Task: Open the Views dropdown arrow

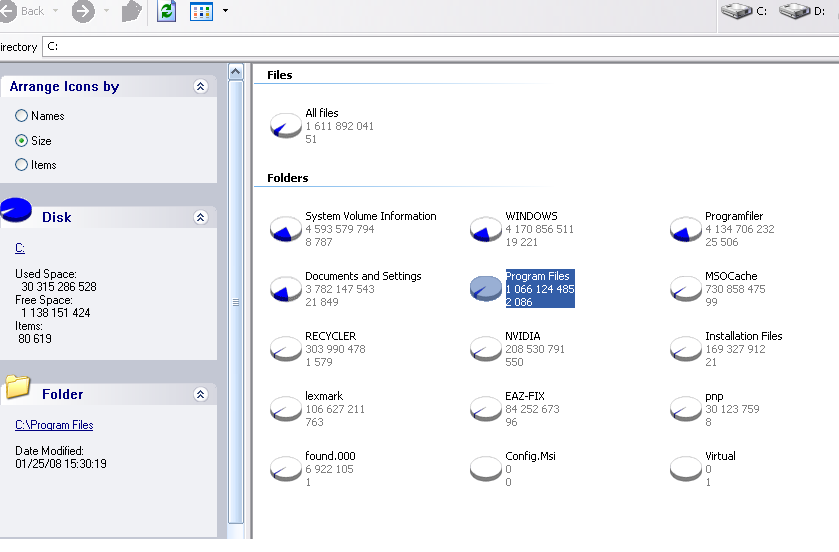Action: (225, 11)
